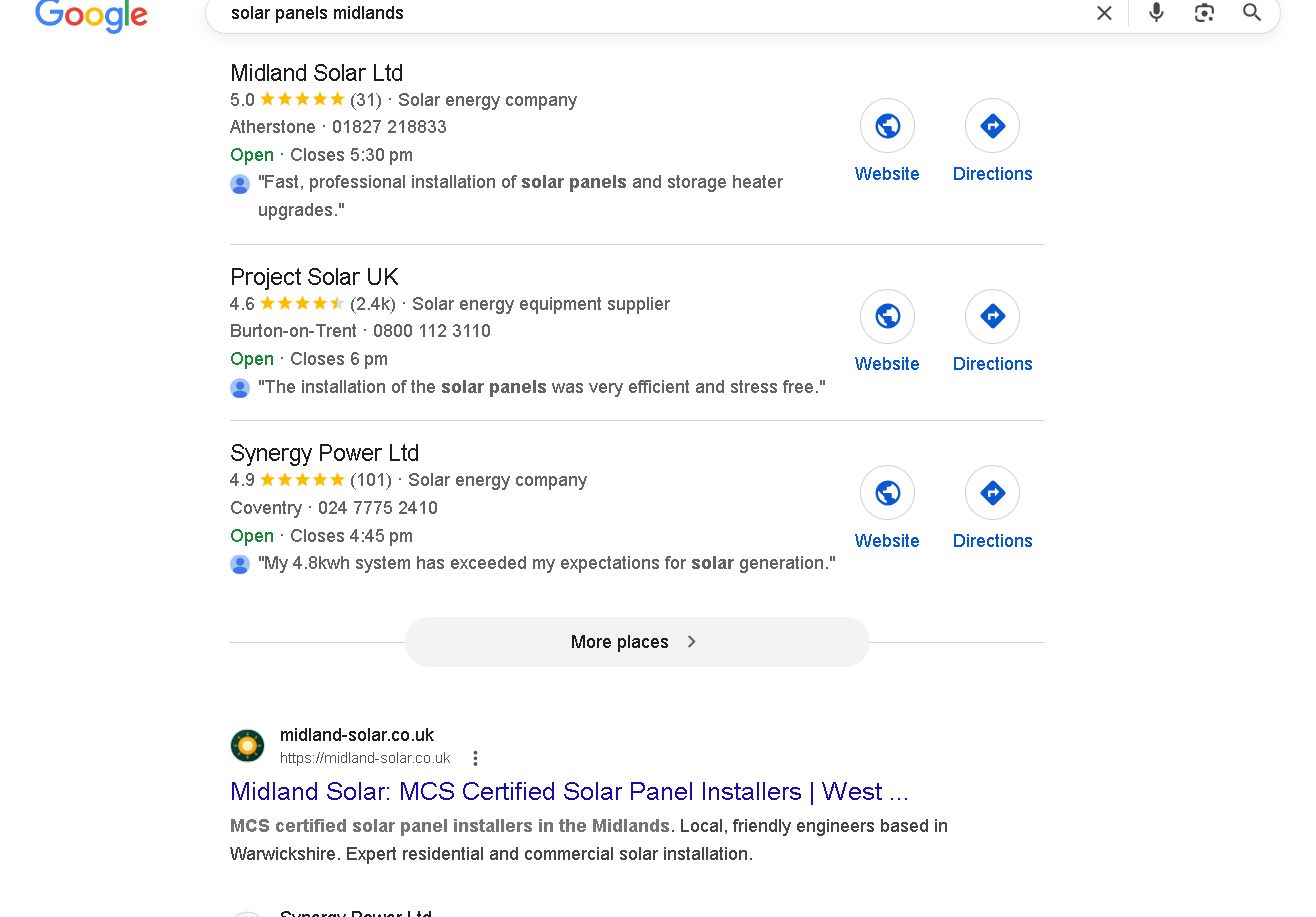This screenshot has width=1316, height=917.
Task: Get directions to Midland Solar Ltd
Action: point(992,126)
